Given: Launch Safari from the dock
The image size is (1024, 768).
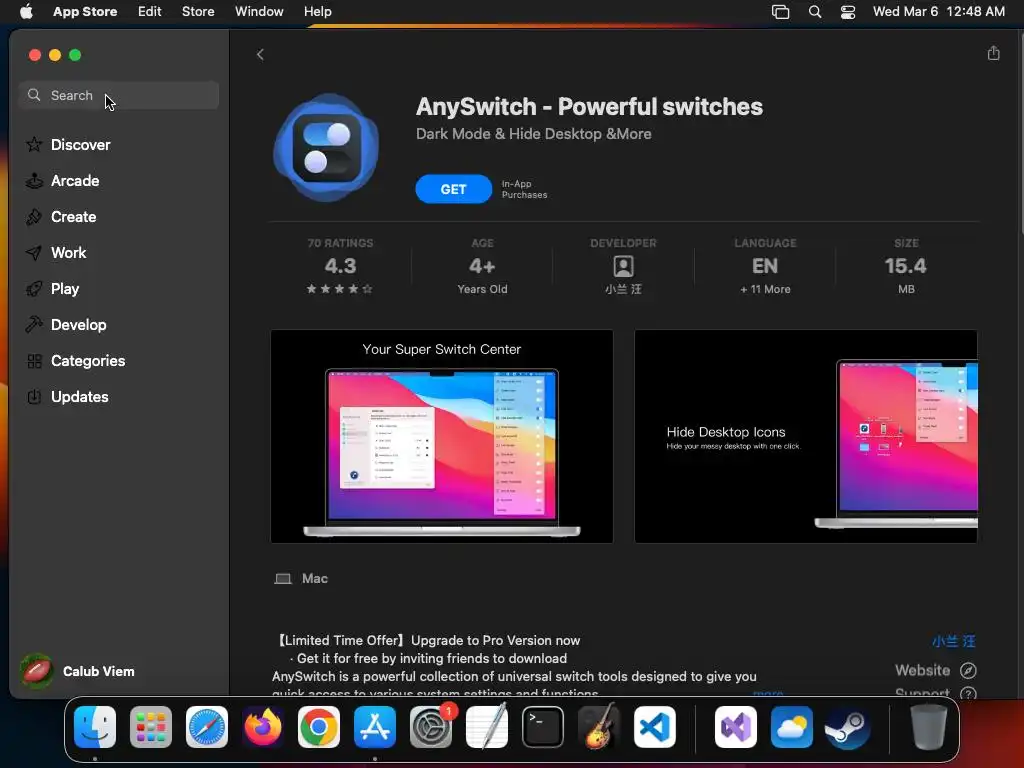Looking at the screenshot, I should [207, 727].
